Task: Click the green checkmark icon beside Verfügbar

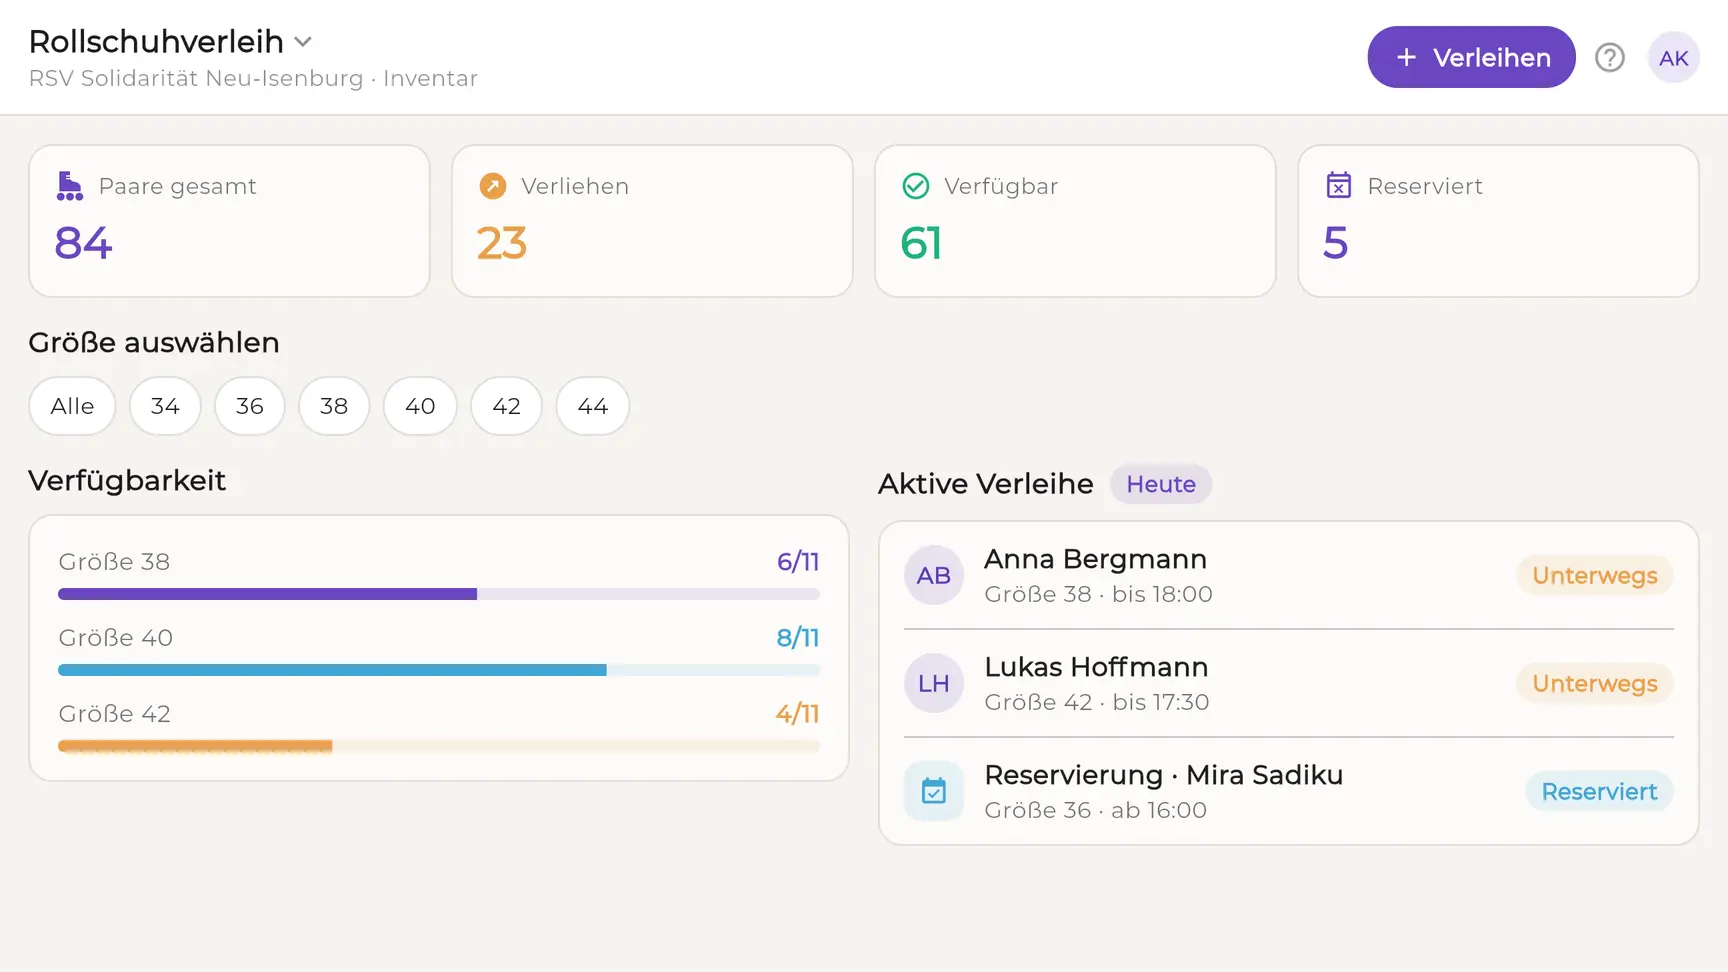Action: coord(916,186)
